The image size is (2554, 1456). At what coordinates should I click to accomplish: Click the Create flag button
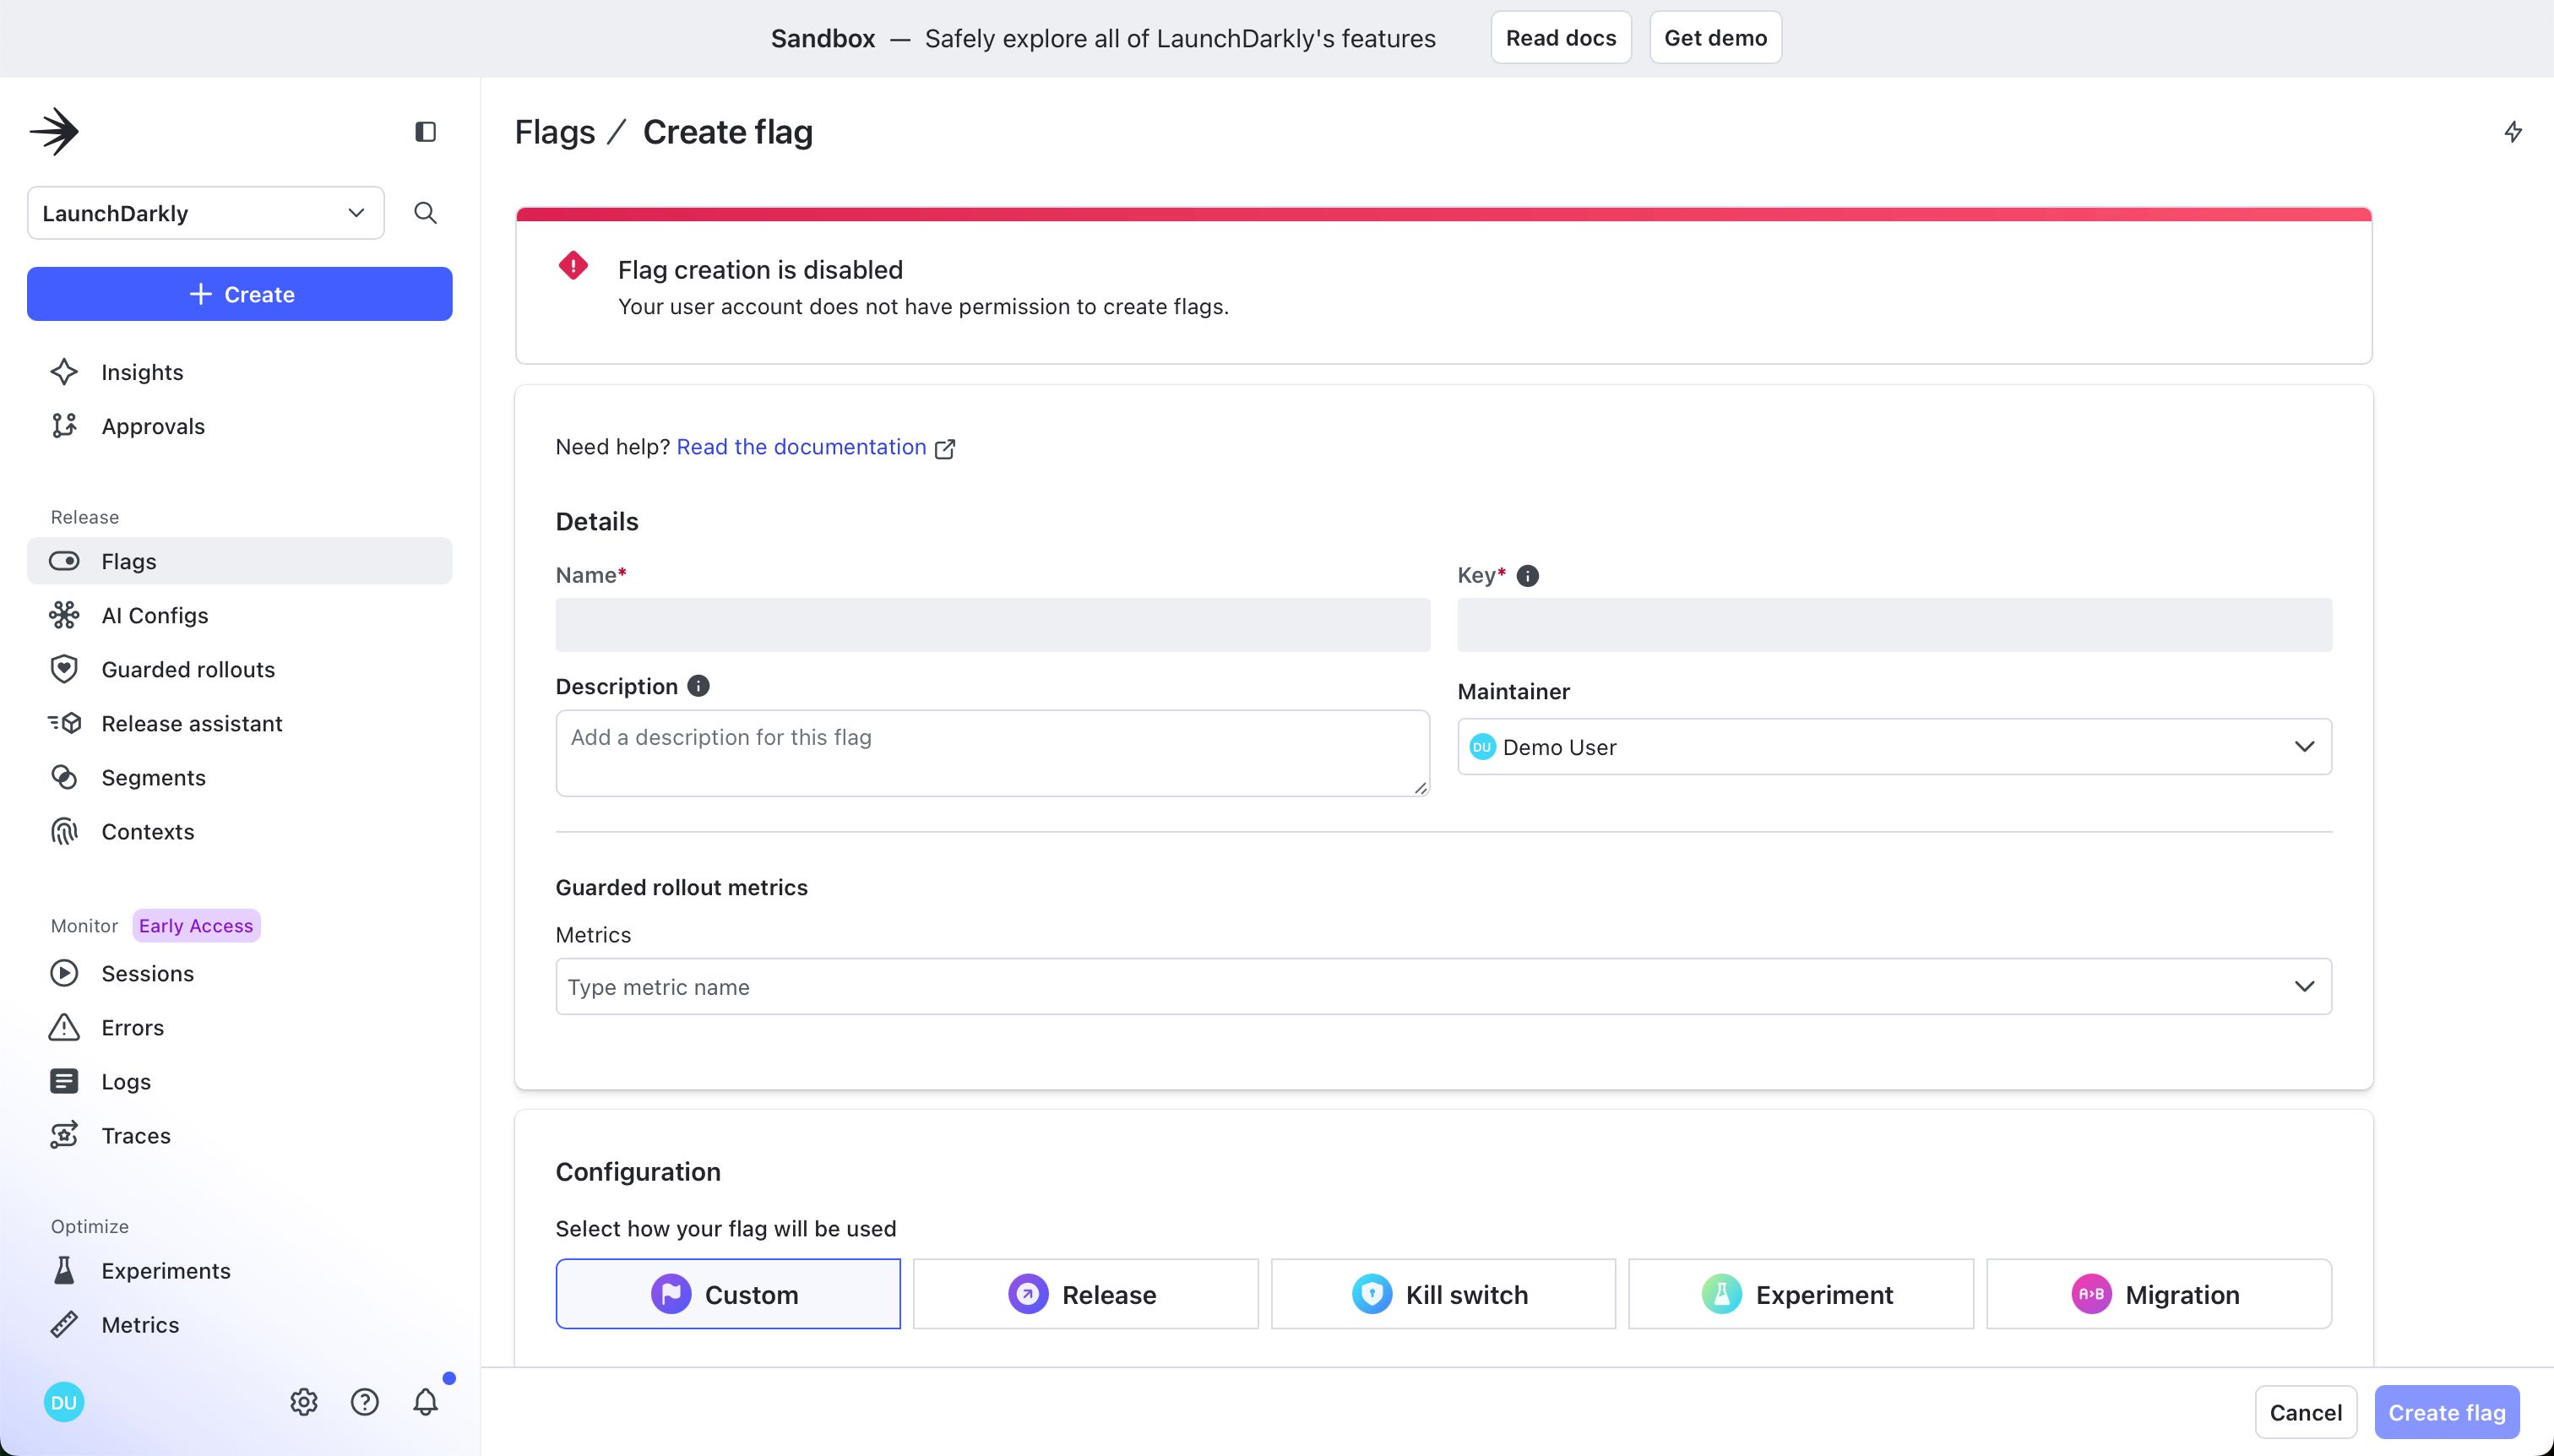tap(2447, 1412)
